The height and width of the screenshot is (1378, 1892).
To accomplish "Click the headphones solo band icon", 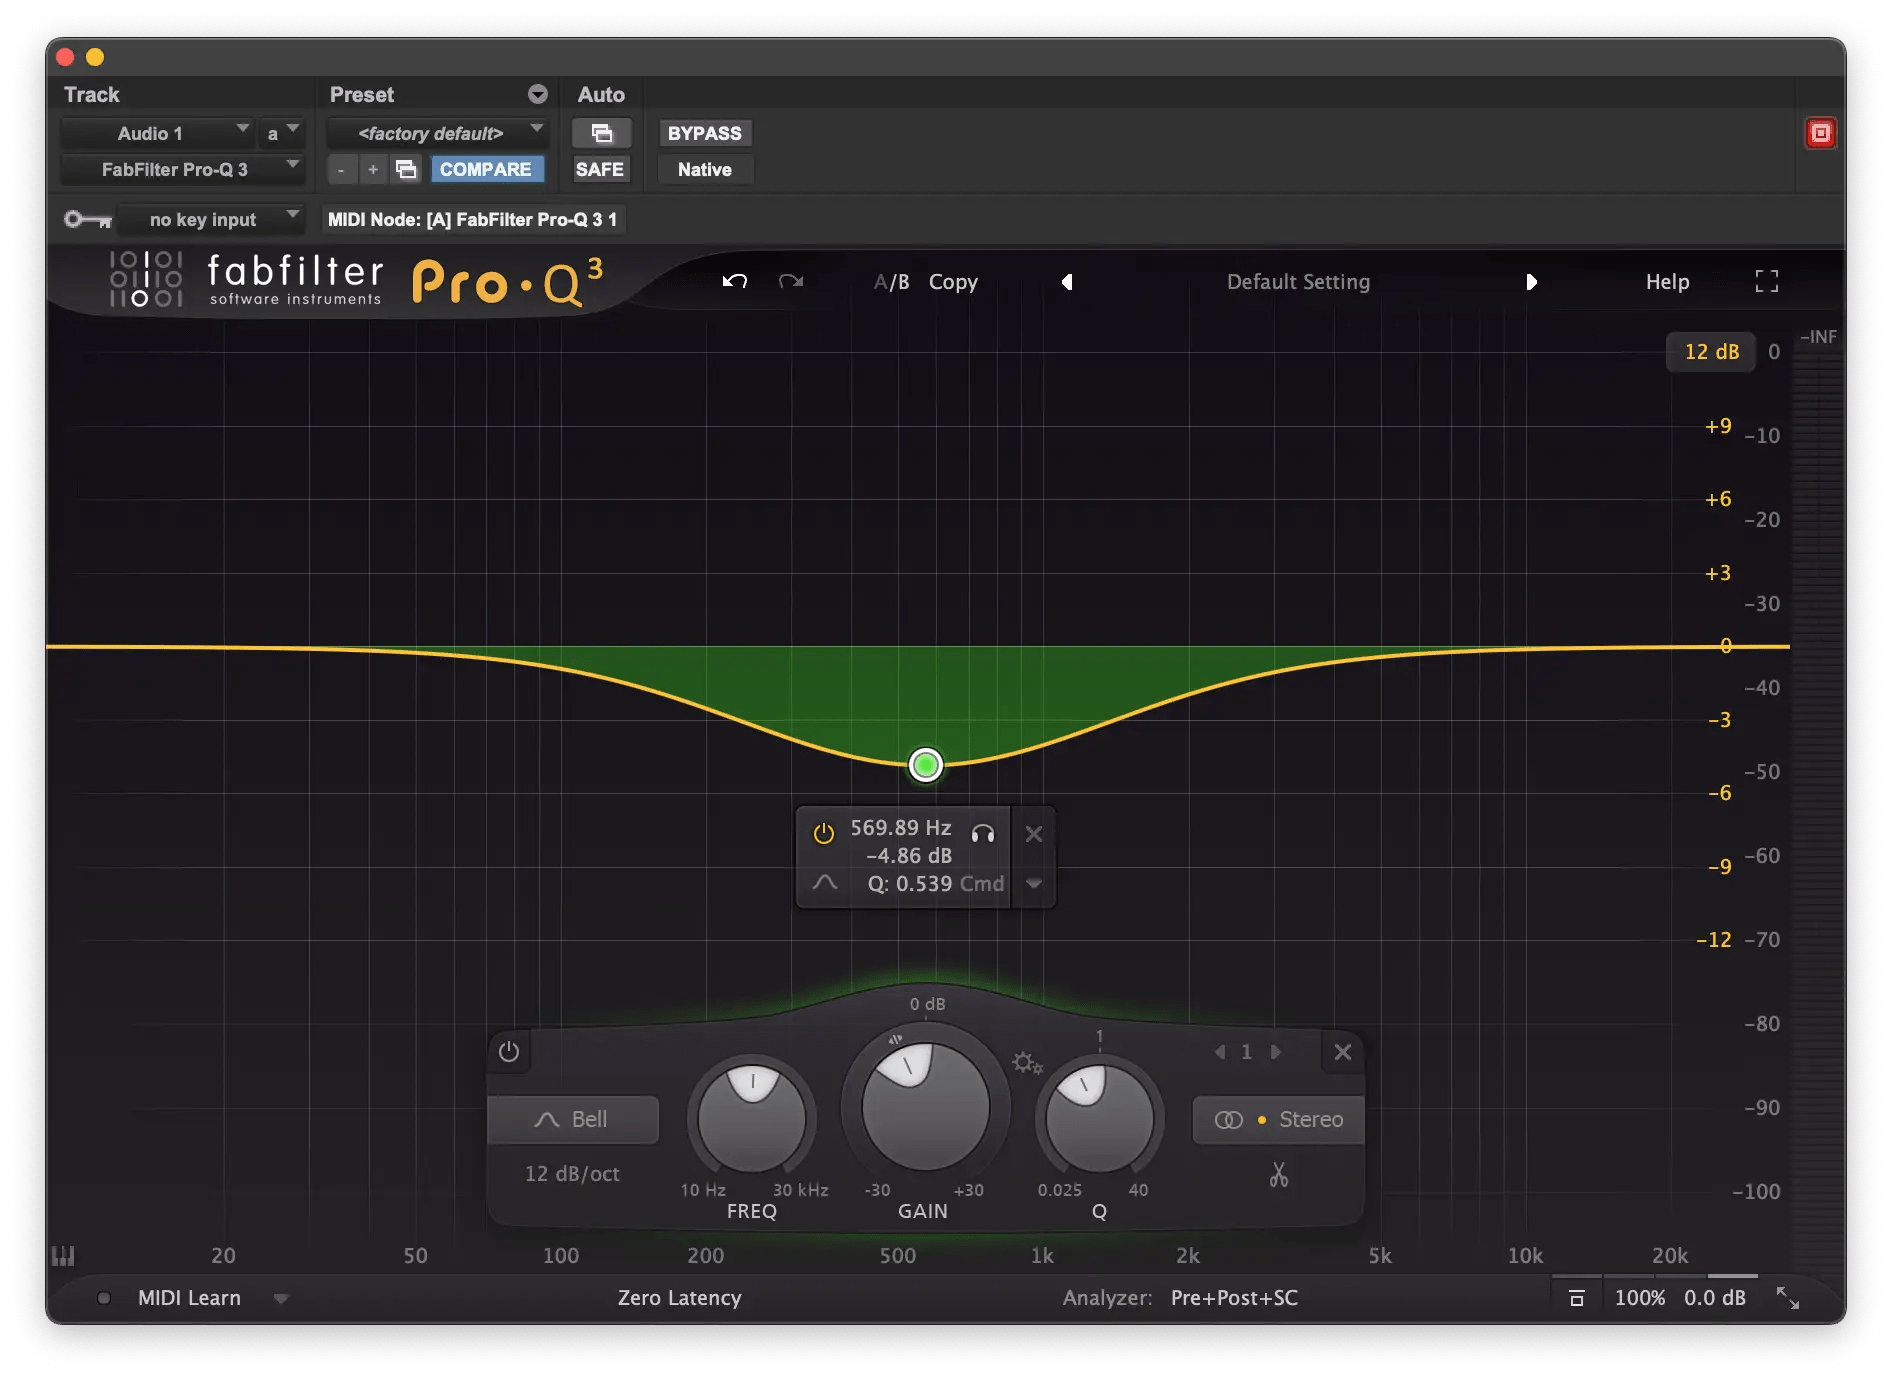I will pos(983,832).
